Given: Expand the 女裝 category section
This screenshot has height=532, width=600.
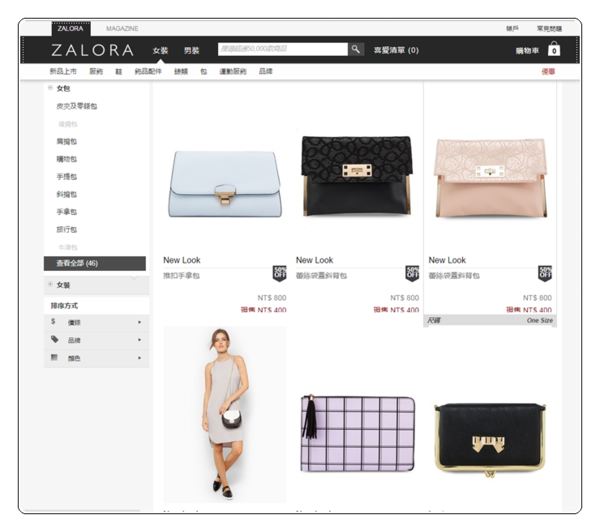Looking at the screenshot, I should tap(50, 284).
